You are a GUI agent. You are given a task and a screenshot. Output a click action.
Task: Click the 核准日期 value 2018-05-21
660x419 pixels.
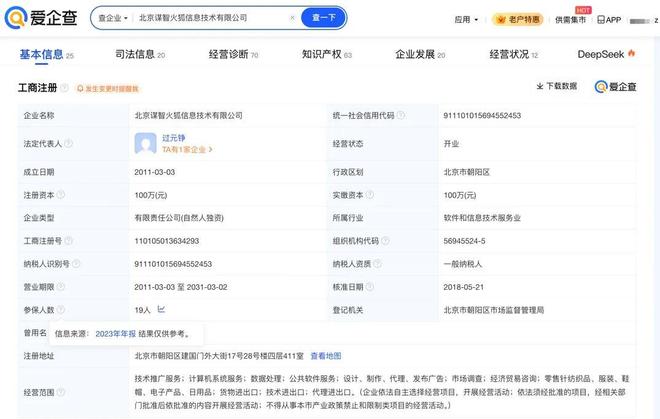click(x=463, y=287)
